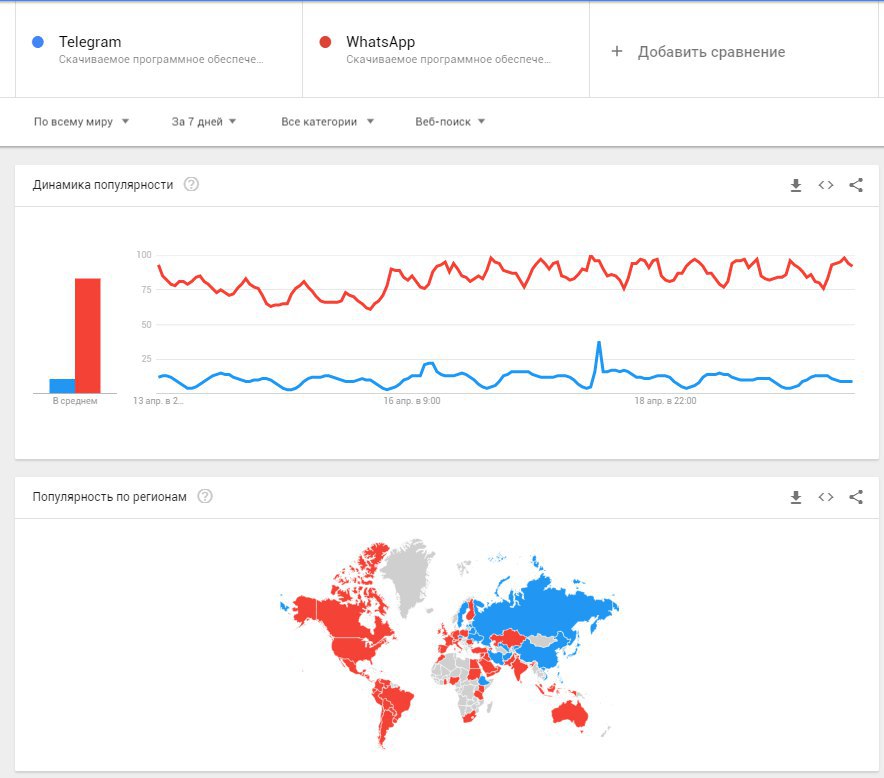The height and width of the screenshot is (778, 884).
Task: Expand the Веб-поиск search type dropdown
Action: [450, 122]
